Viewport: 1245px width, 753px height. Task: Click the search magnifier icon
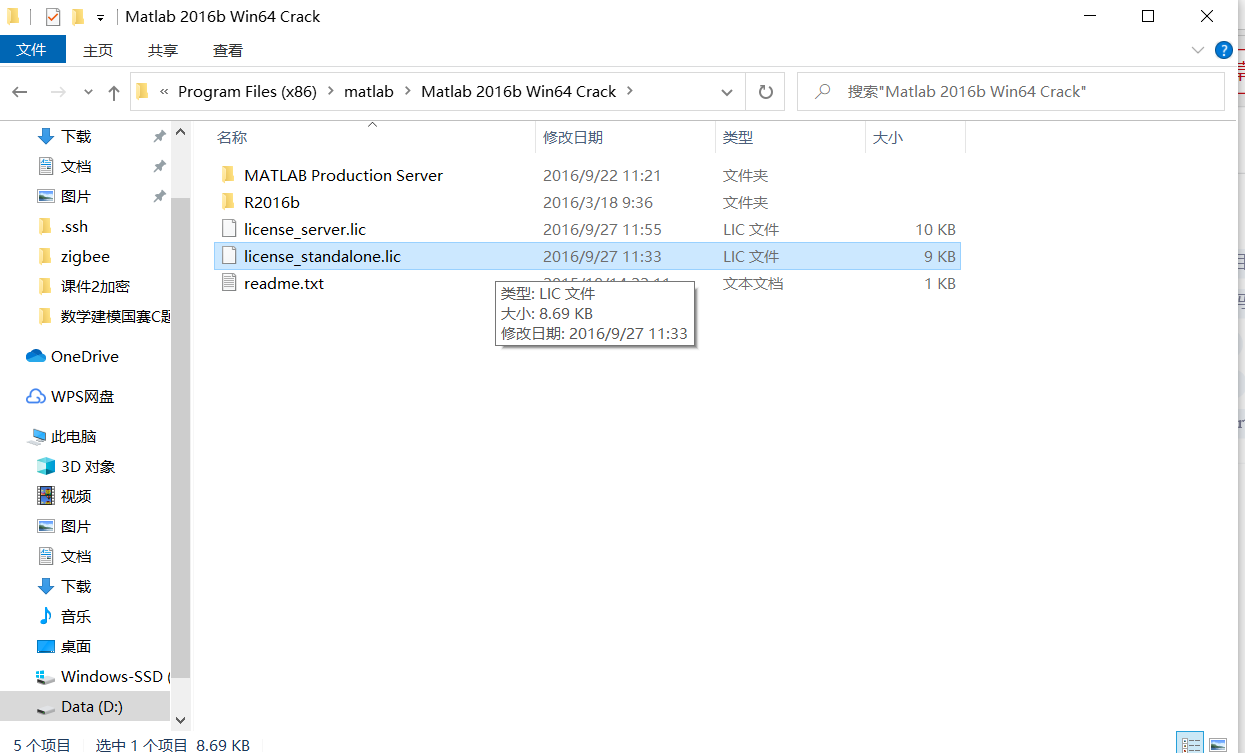823,92
